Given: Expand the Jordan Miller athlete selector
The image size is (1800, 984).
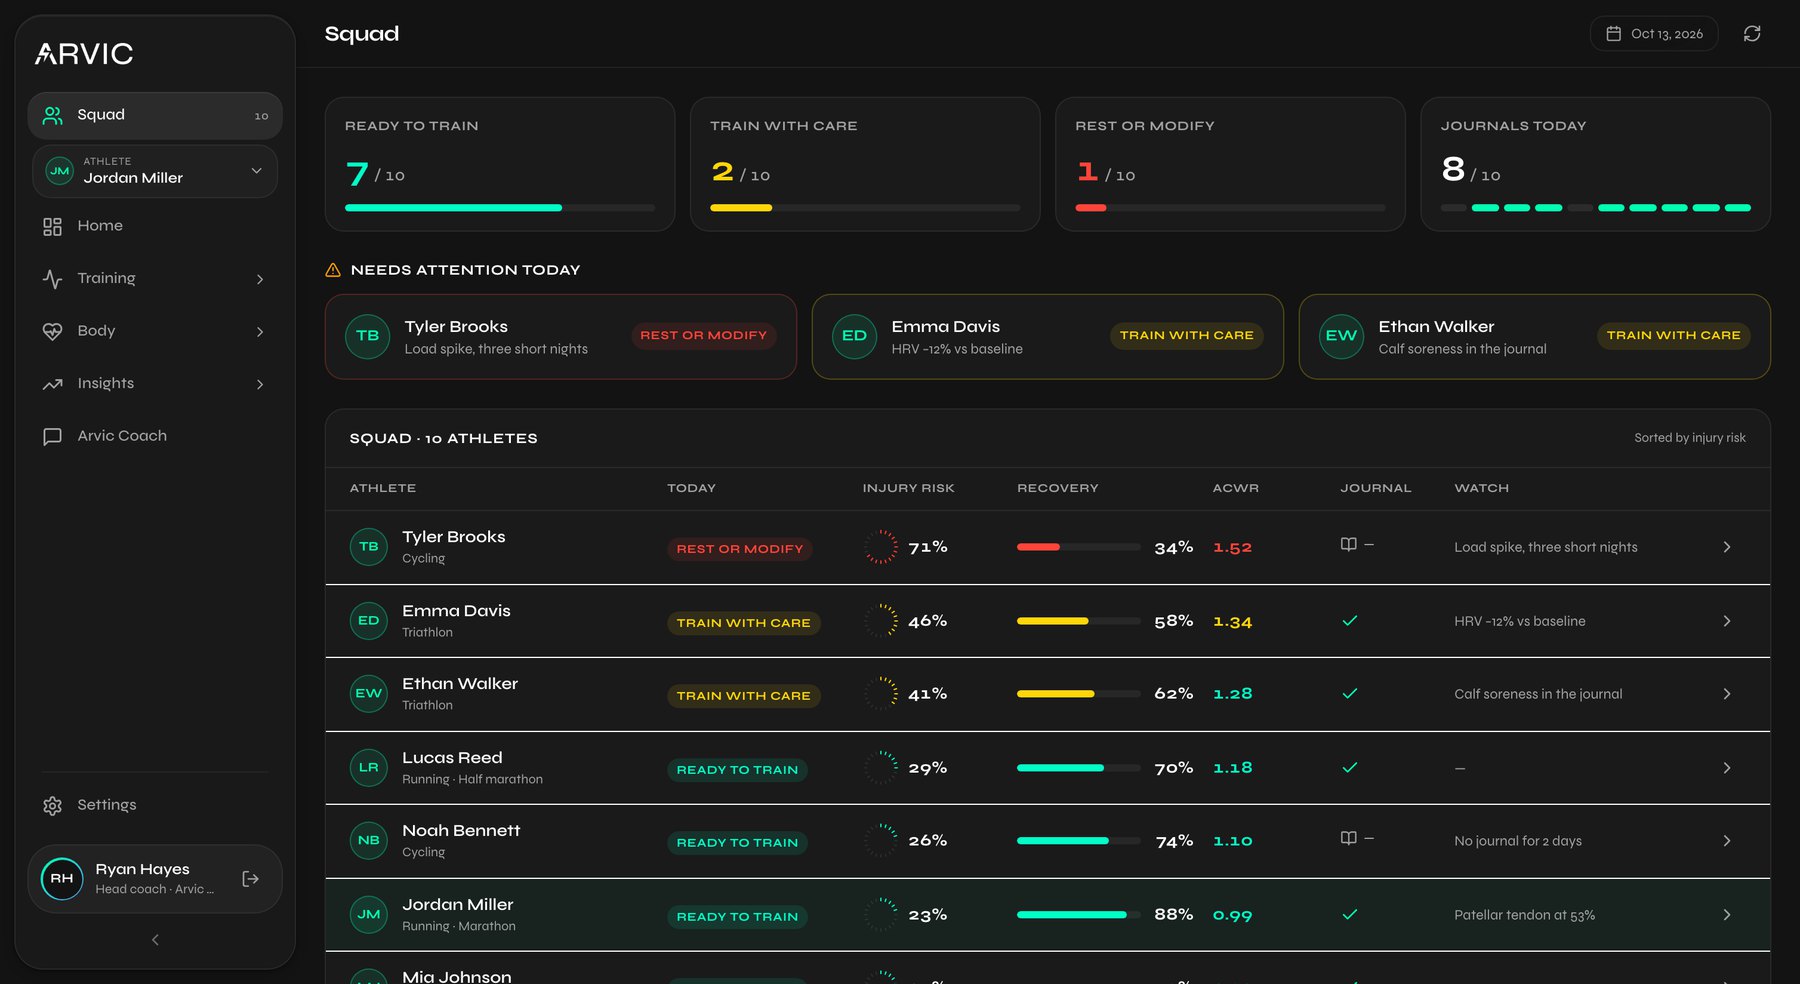Looking at the screenshot, I should [x=155, y=171].
